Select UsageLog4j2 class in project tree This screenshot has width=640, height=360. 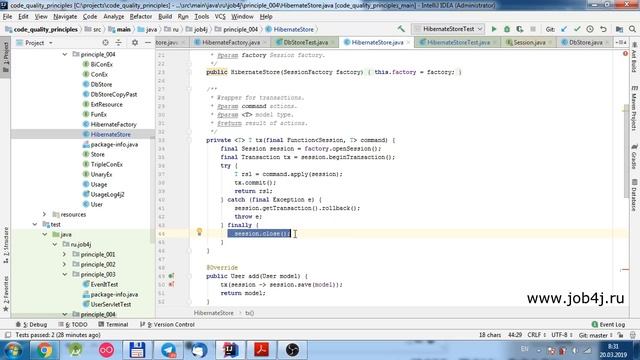[107, 194]
